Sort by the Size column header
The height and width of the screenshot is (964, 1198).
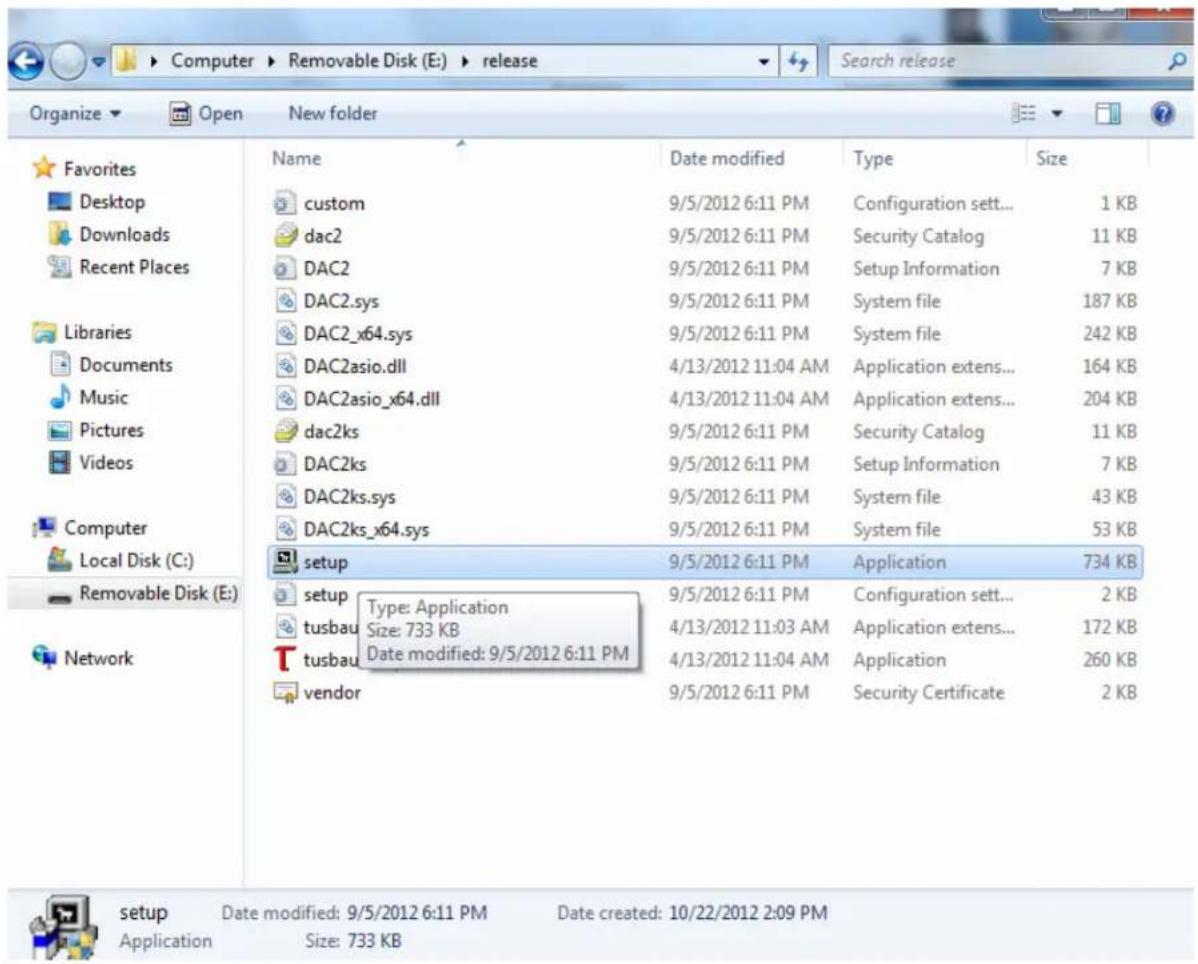click(x=1051, y=158)
